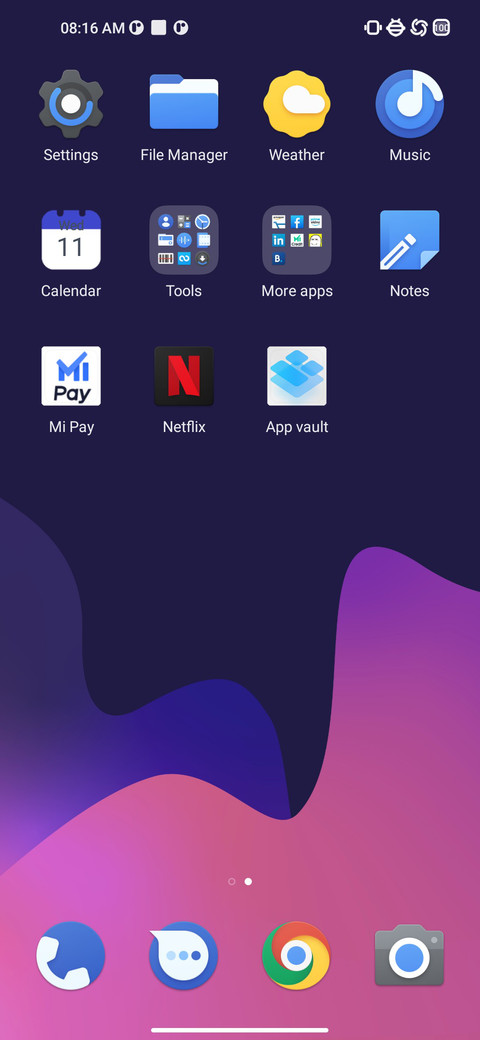Tap the white square notification icon

tap(158, 28)
